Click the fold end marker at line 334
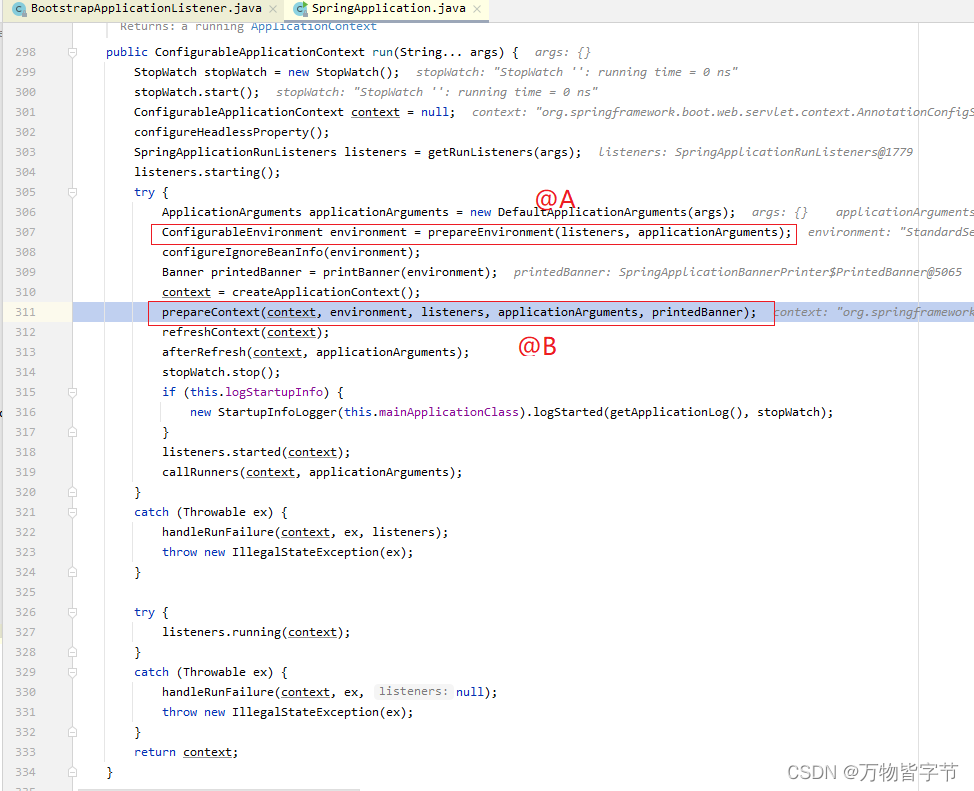 point(72,772)
